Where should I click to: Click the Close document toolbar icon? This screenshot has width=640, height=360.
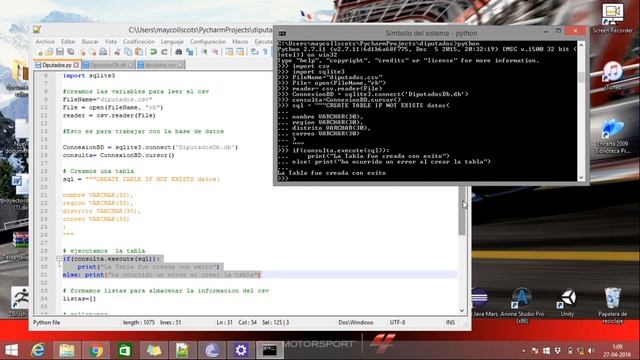pos(82,52)
